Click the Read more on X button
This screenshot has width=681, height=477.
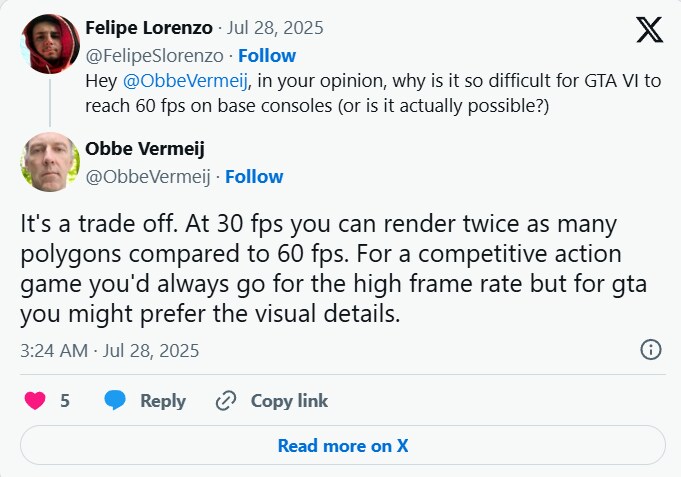point(343,445)
